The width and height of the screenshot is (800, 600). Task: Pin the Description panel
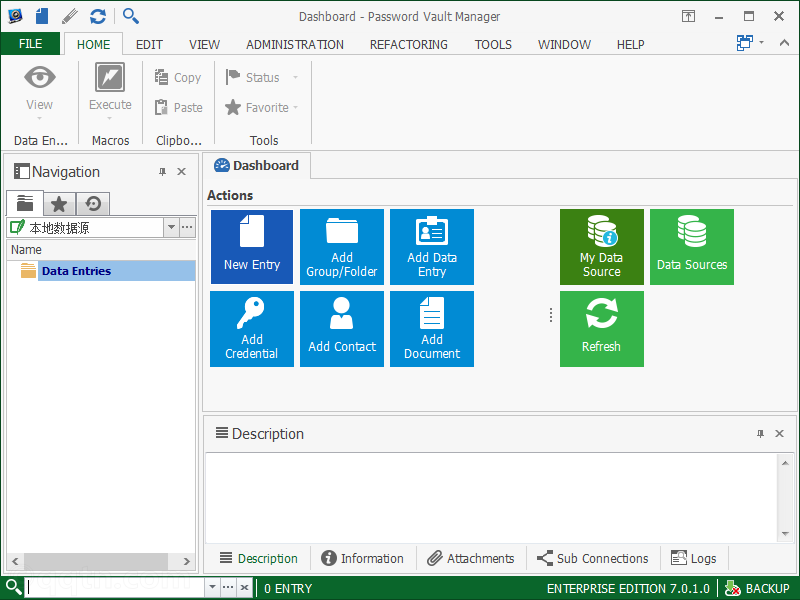coord(760,434)
